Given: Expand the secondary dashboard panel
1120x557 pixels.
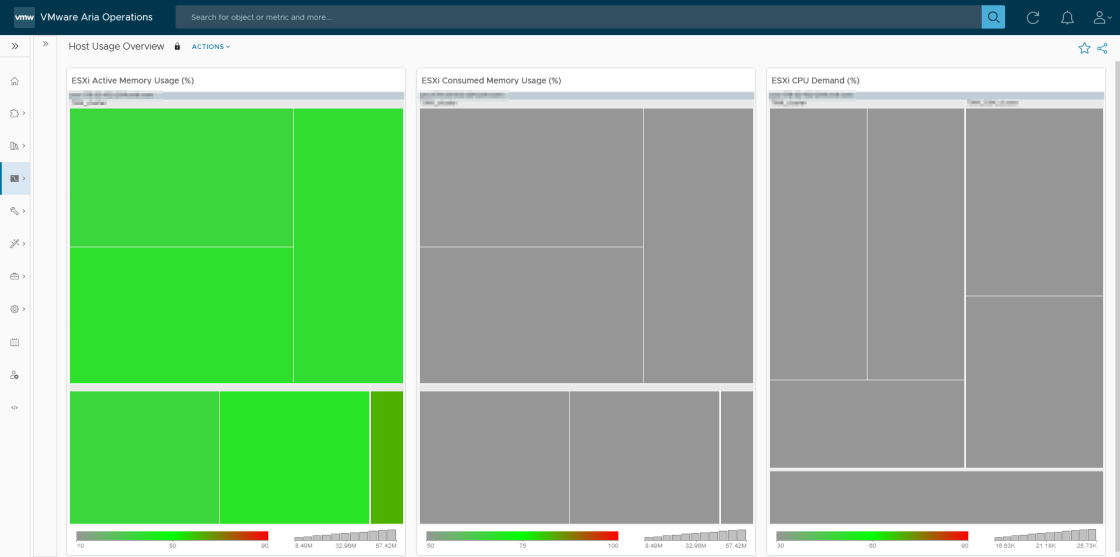Looking at the screenshot, I should point(45,44).
